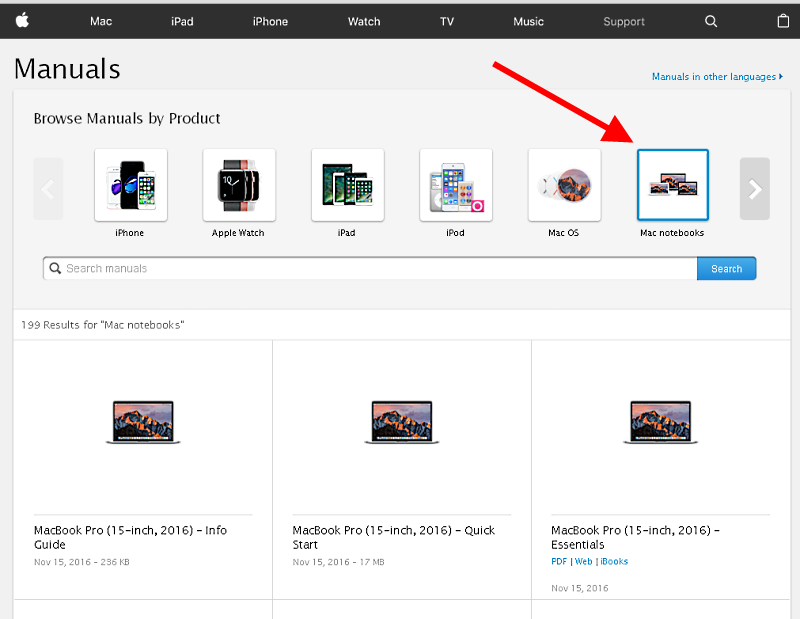Screen dimensions: 800x619
Task: Click the Browse Manuals by Product heading
Action: [127, 118]
